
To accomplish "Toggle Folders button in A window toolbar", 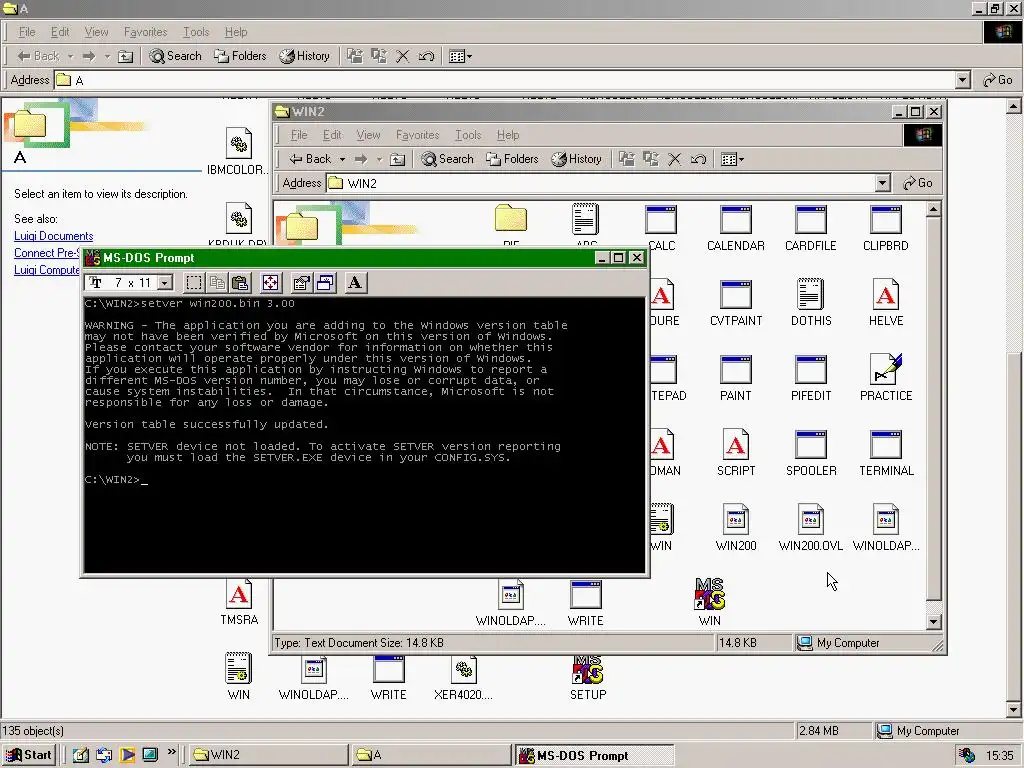I will (x=240, y=56).
